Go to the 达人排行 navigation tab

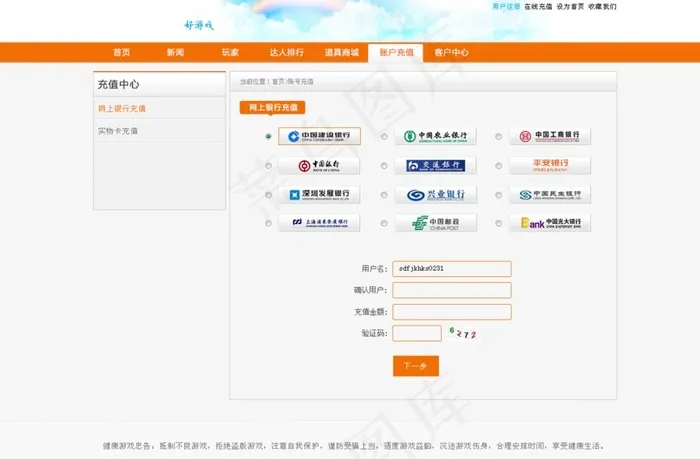(x=287, y=52)
